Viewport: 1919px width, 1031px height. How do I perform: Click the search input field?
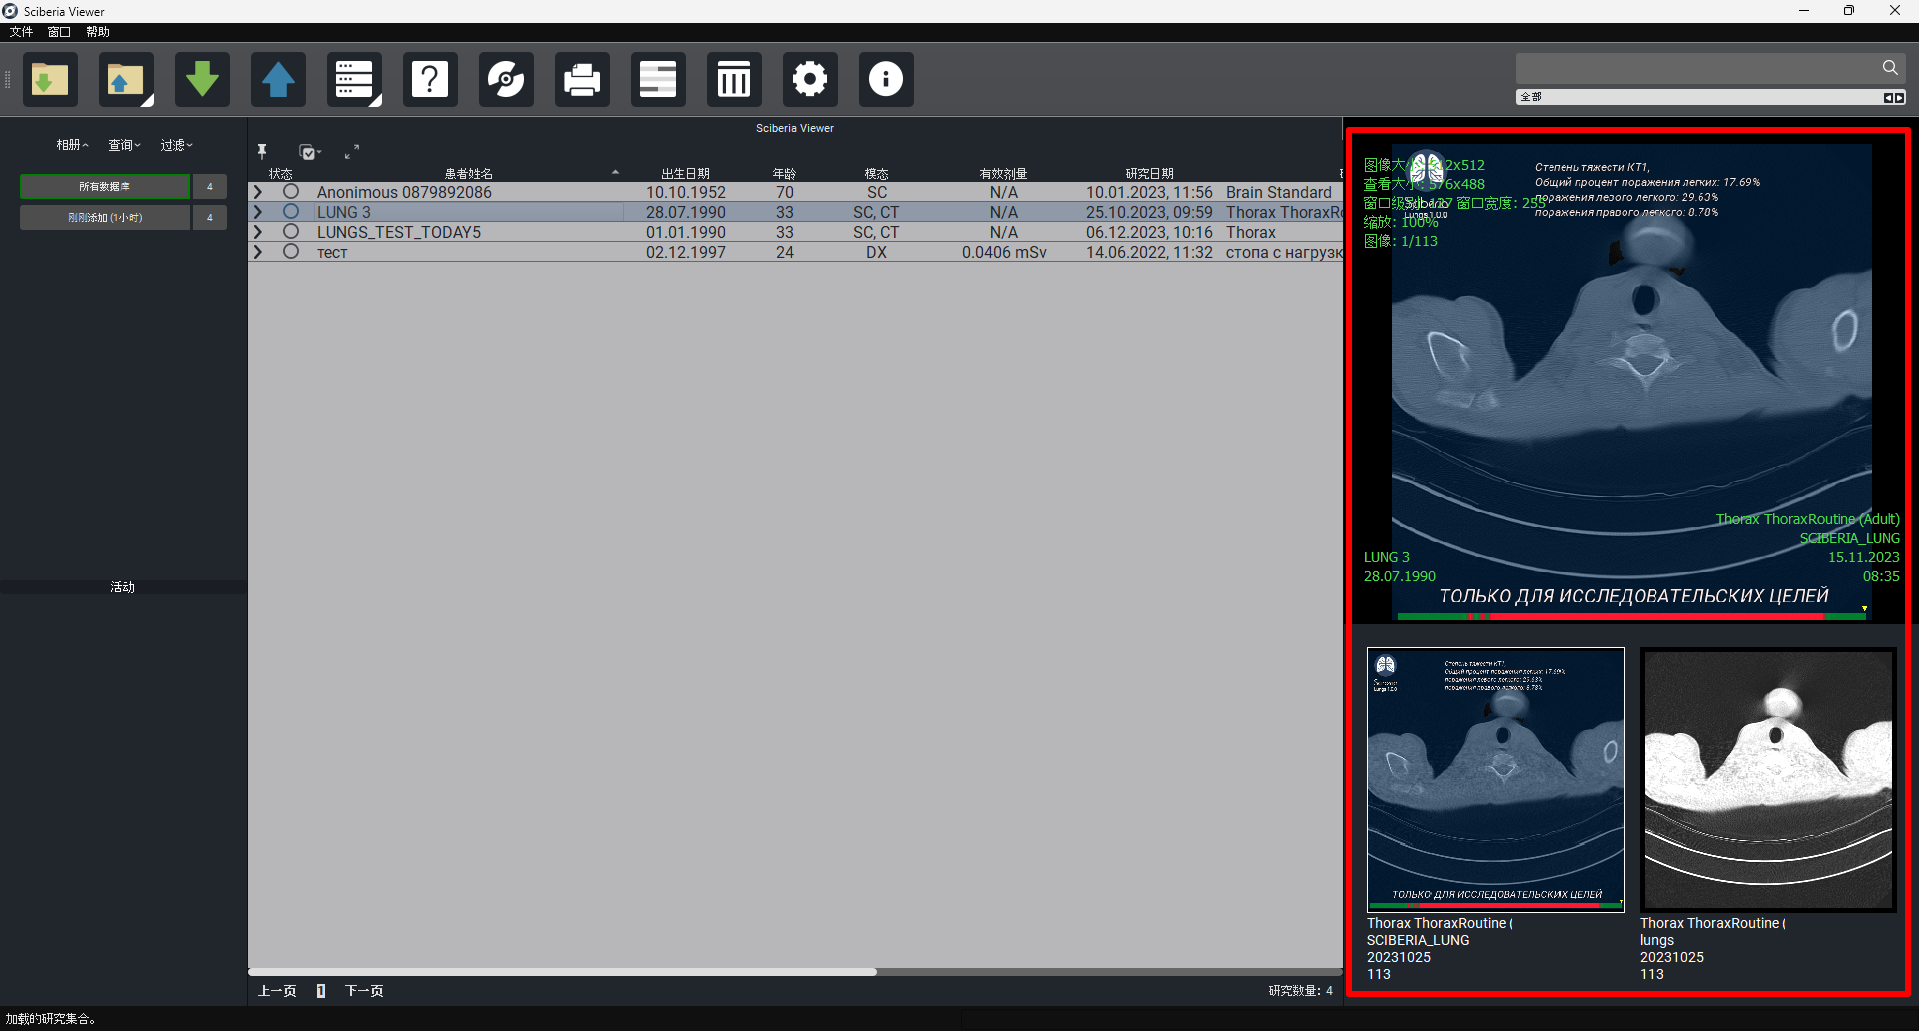[x=1697, y=68]
